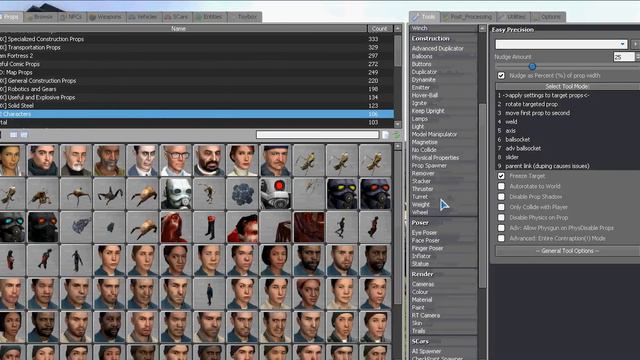Switch to the Post_Processing tab

(x=467, y=17)
